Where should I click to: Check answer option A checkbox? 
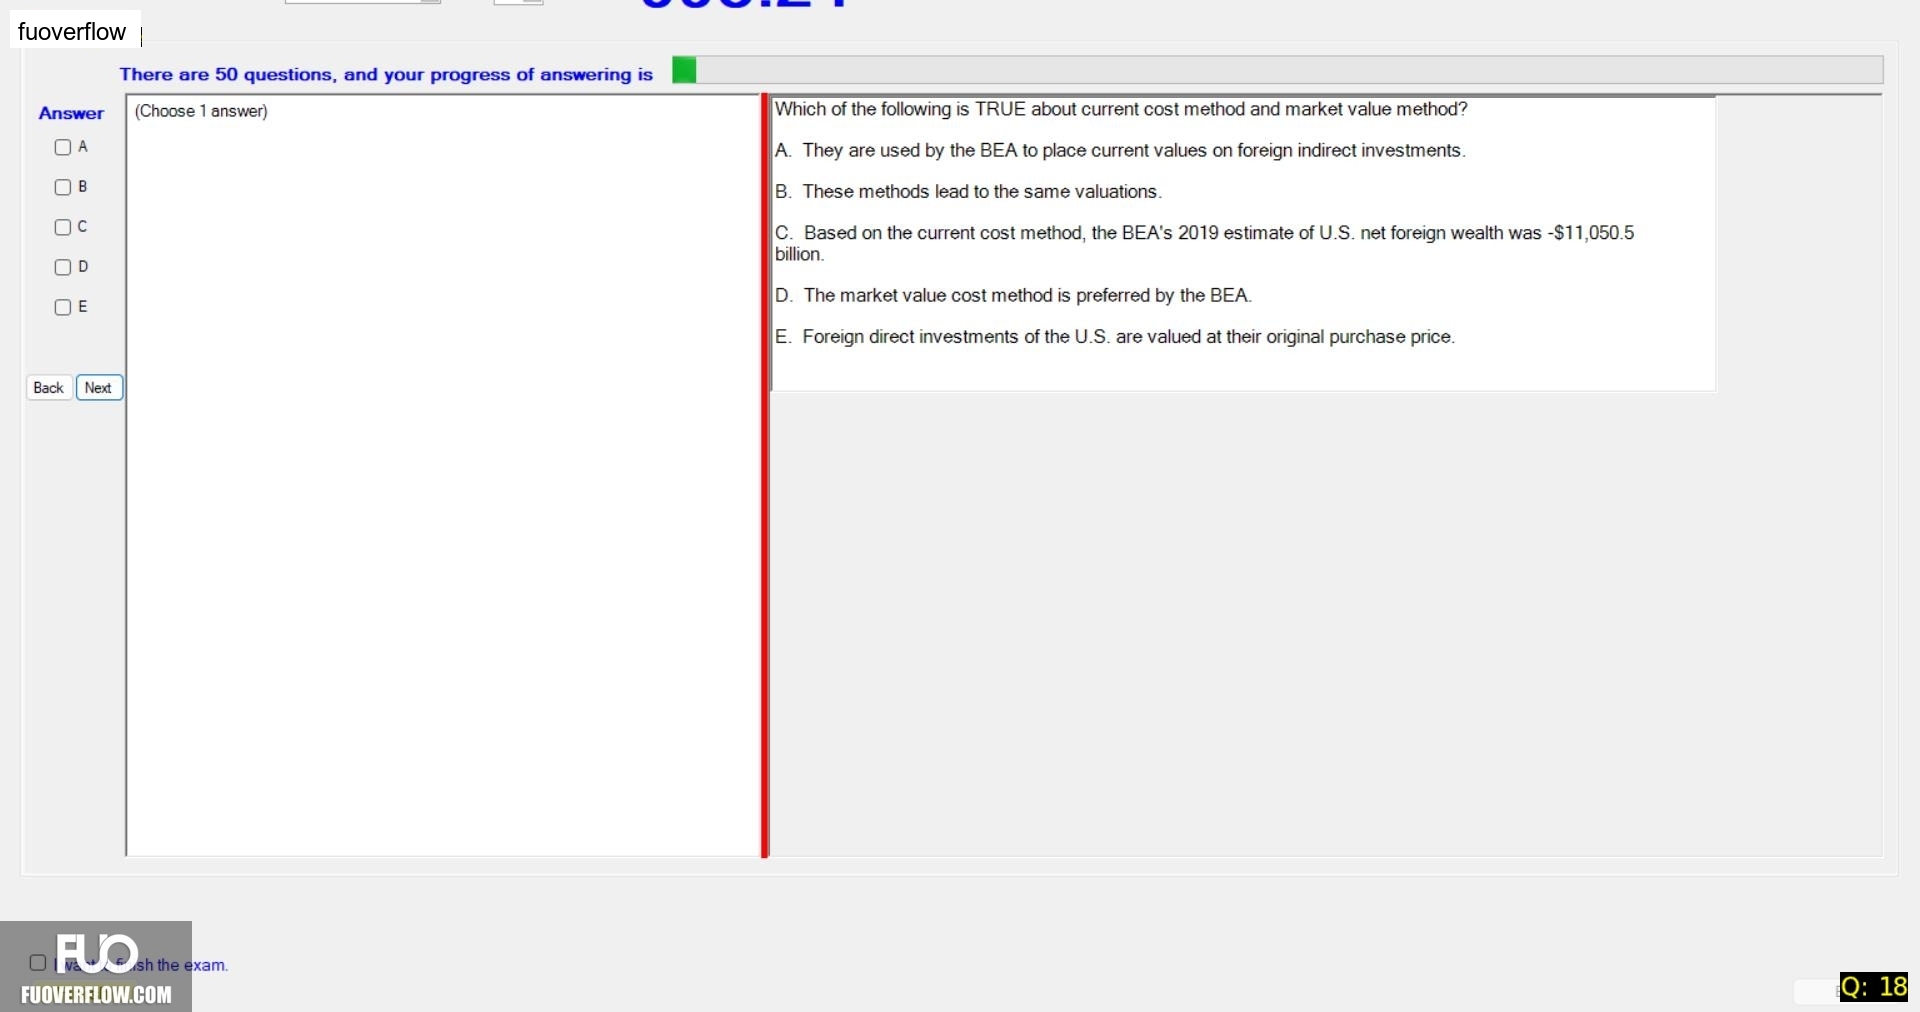click(63, 147)
